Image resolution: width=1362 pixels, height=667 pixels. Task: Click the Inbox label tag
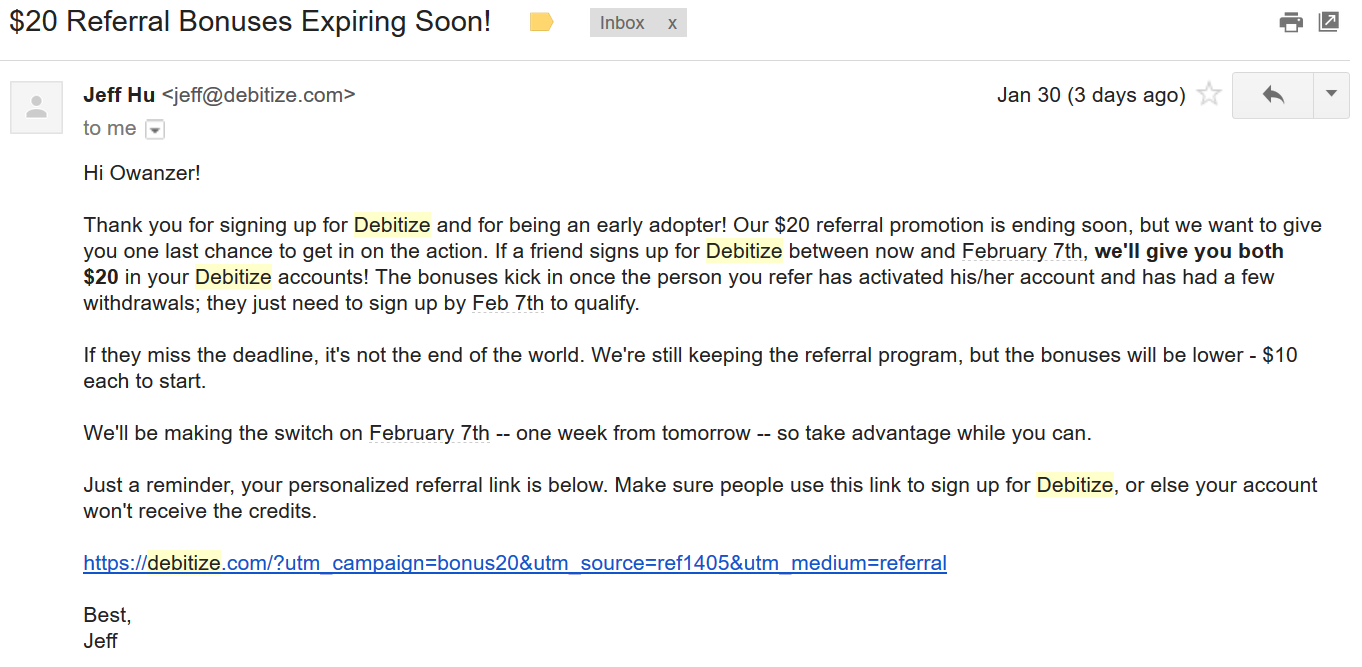(x=622, y=23)
